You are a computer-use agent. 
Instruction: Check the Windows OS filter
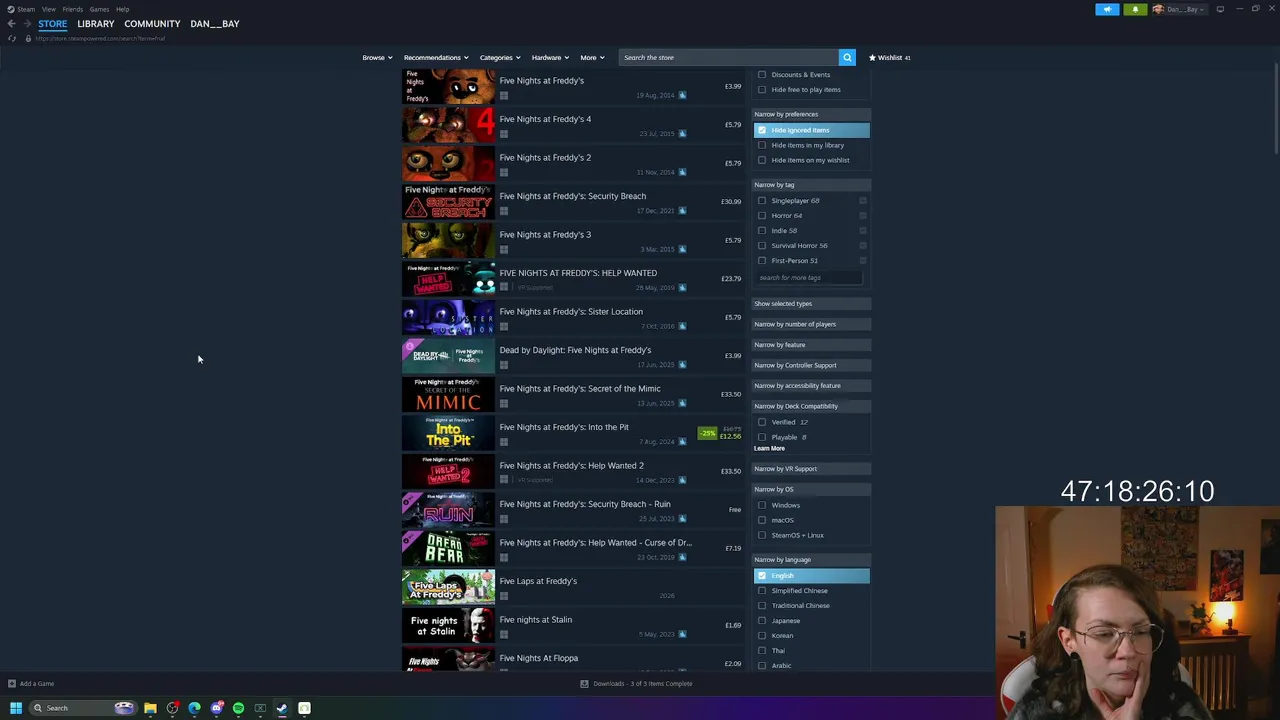pyautogui.click(x=762, y=505)
